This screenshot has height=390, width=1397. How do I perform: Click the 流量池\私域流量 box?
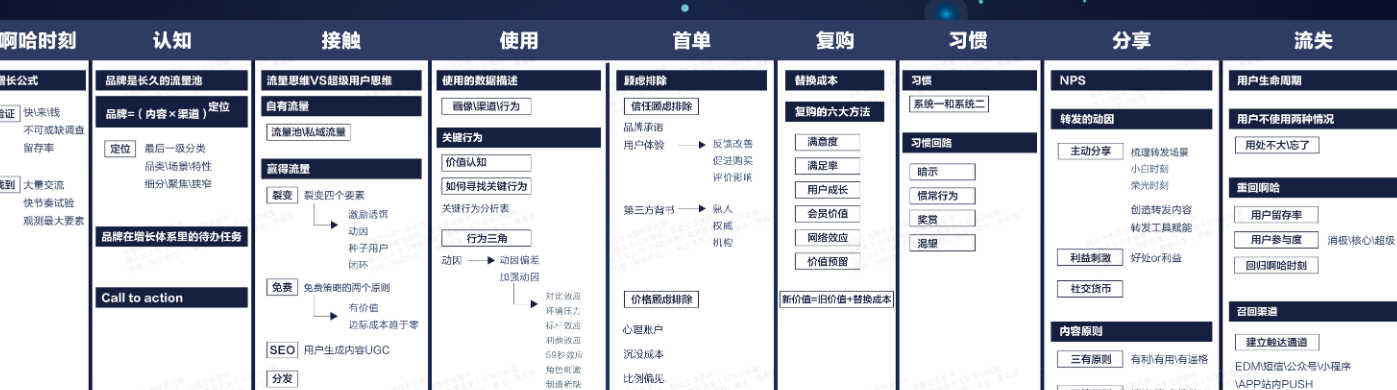[x=308, y=132]
